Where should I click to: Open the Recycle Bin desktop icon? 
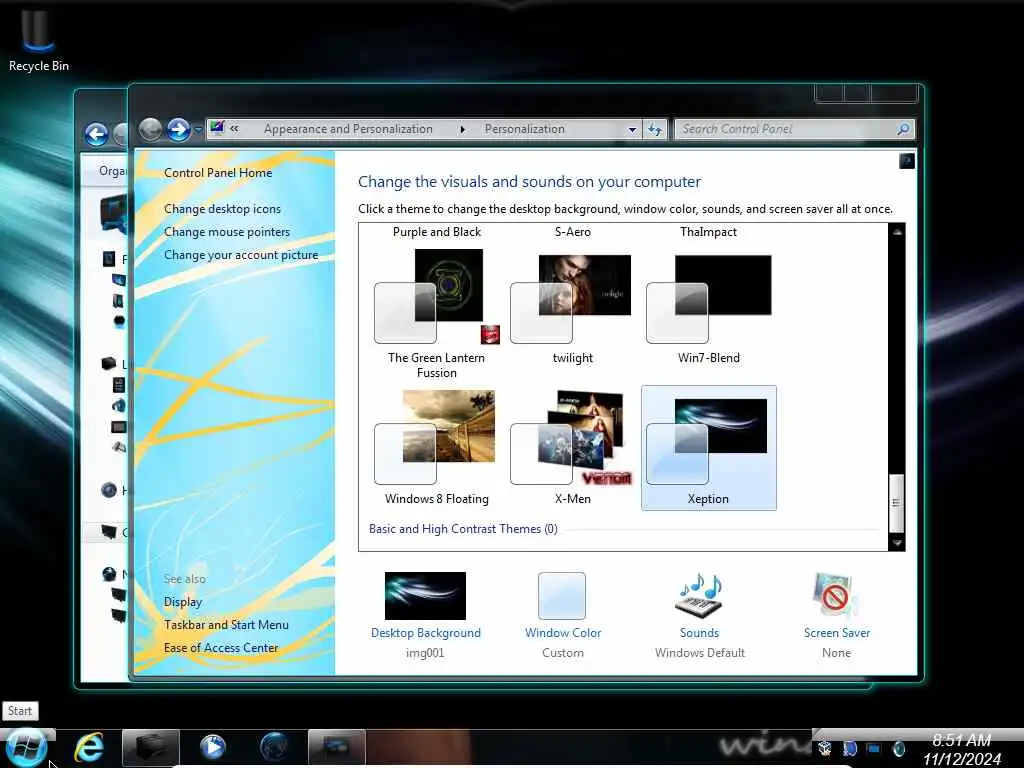(x=39, y=38)
